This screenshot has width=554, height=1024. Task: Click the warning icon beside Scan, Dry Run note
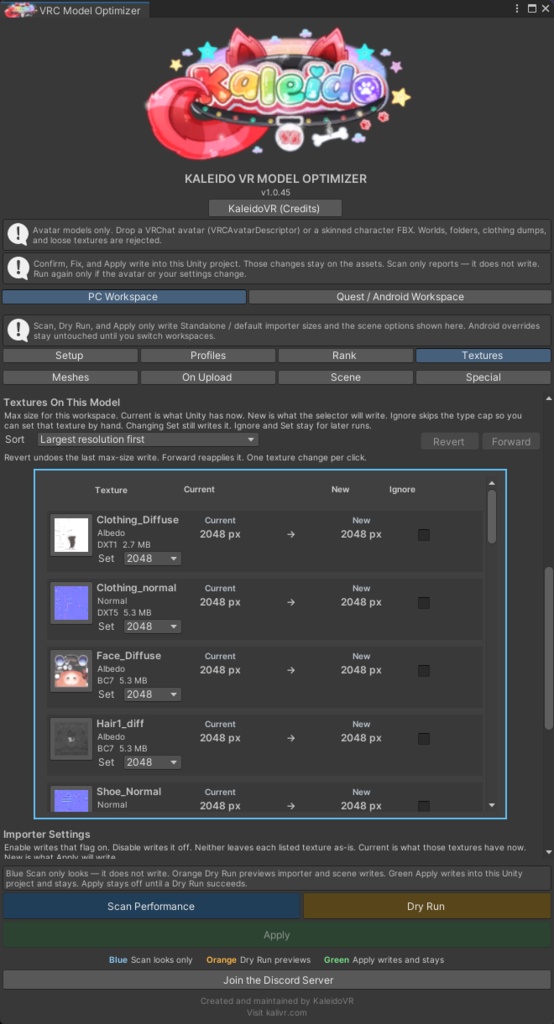tap(18, 331)
